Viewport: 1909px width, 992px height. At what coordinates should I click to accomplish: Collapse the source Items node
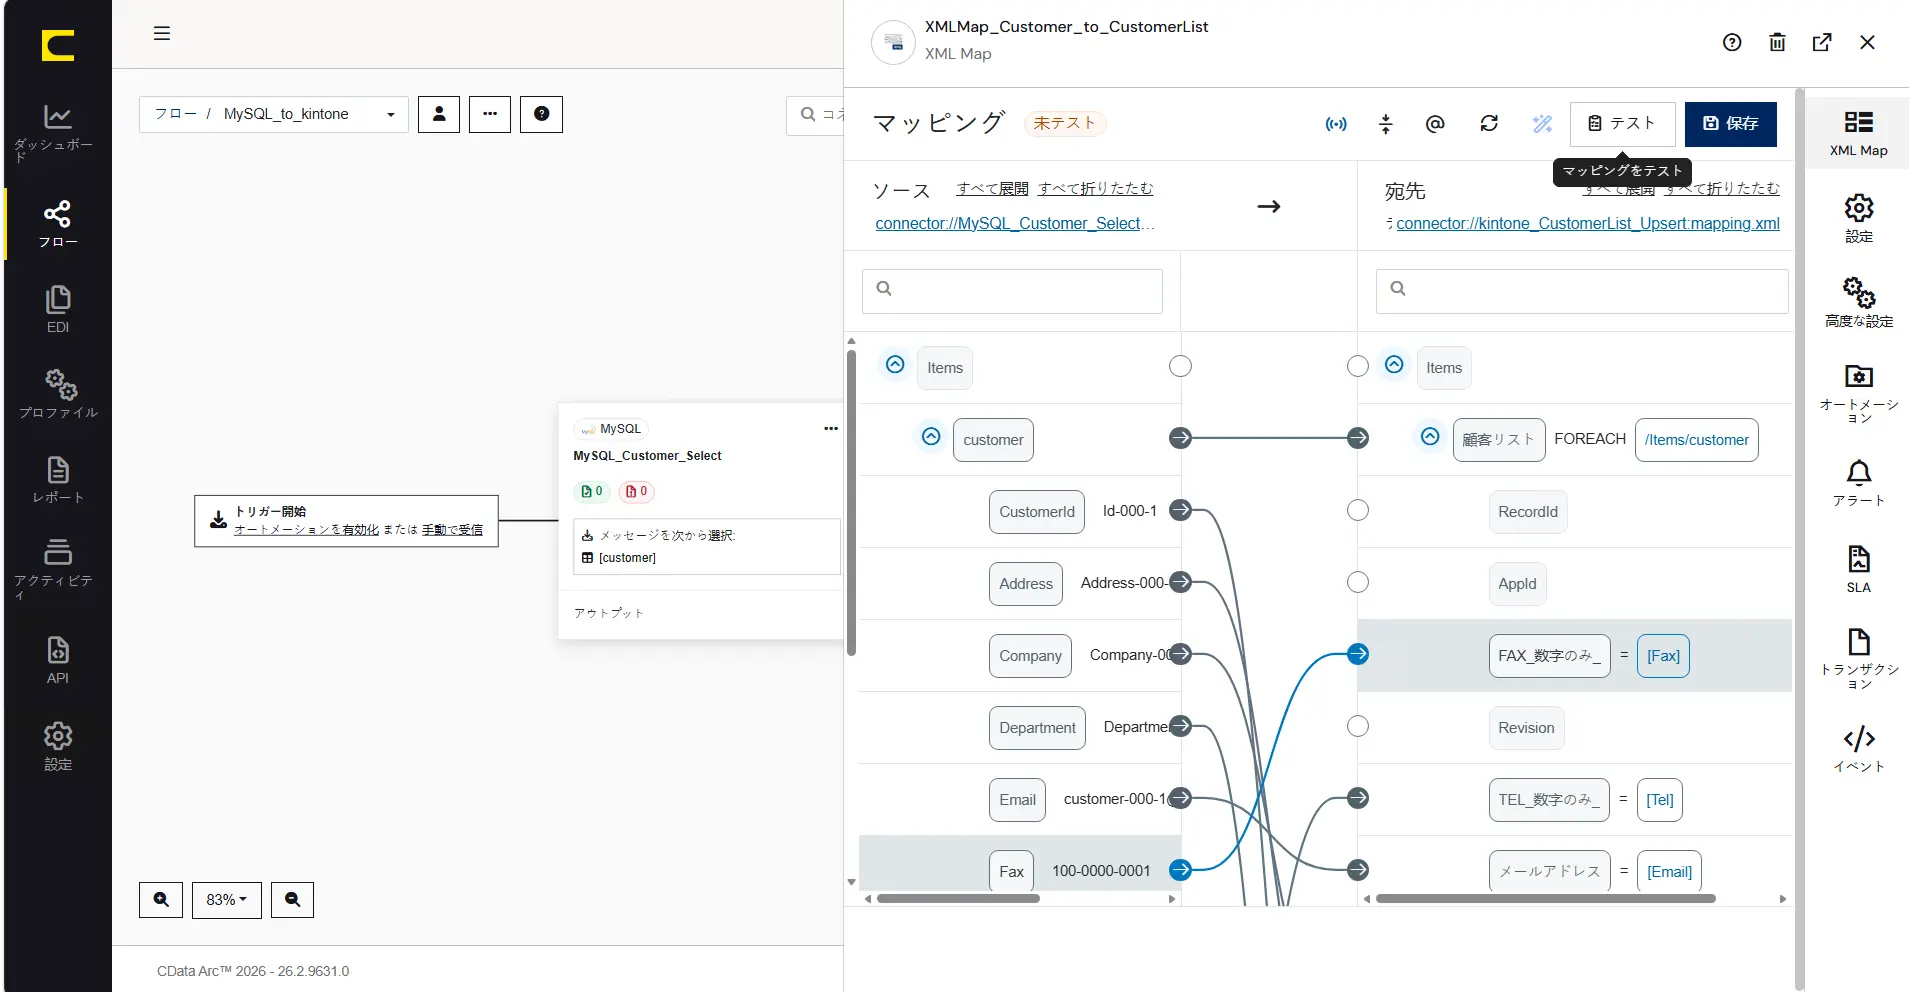(x=895, y=365)
